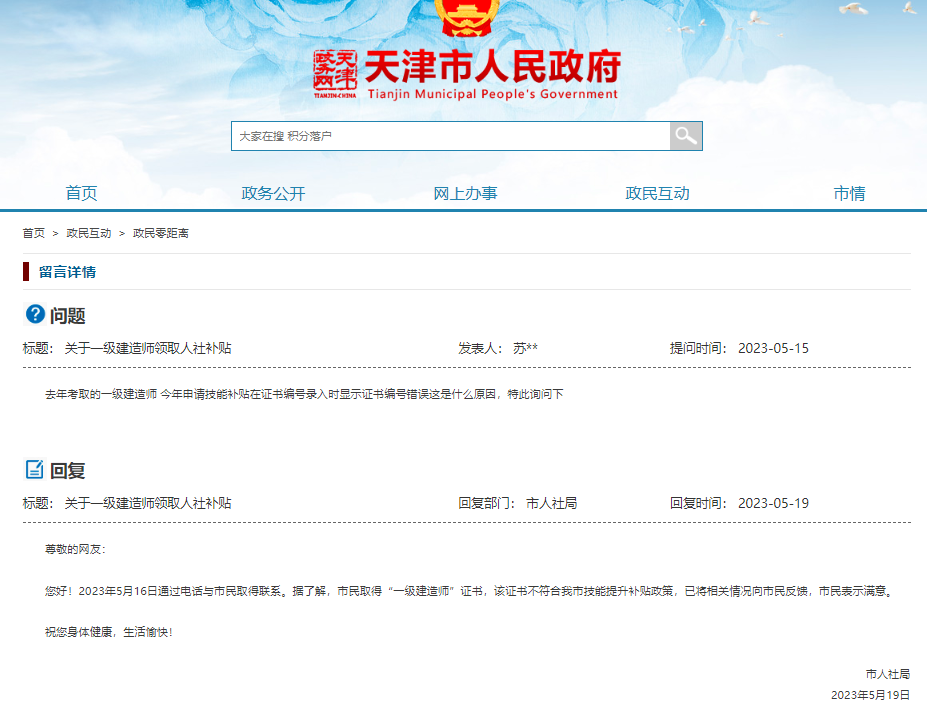927x706 pixels.
Task: Click the 政民互动 breadcrumb link
Action: [x=89, y=233]
